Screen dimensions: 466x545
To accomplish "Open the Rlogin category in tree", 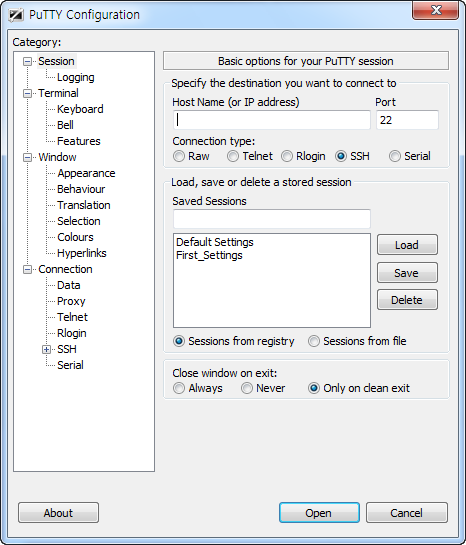I will pos(72,333).
